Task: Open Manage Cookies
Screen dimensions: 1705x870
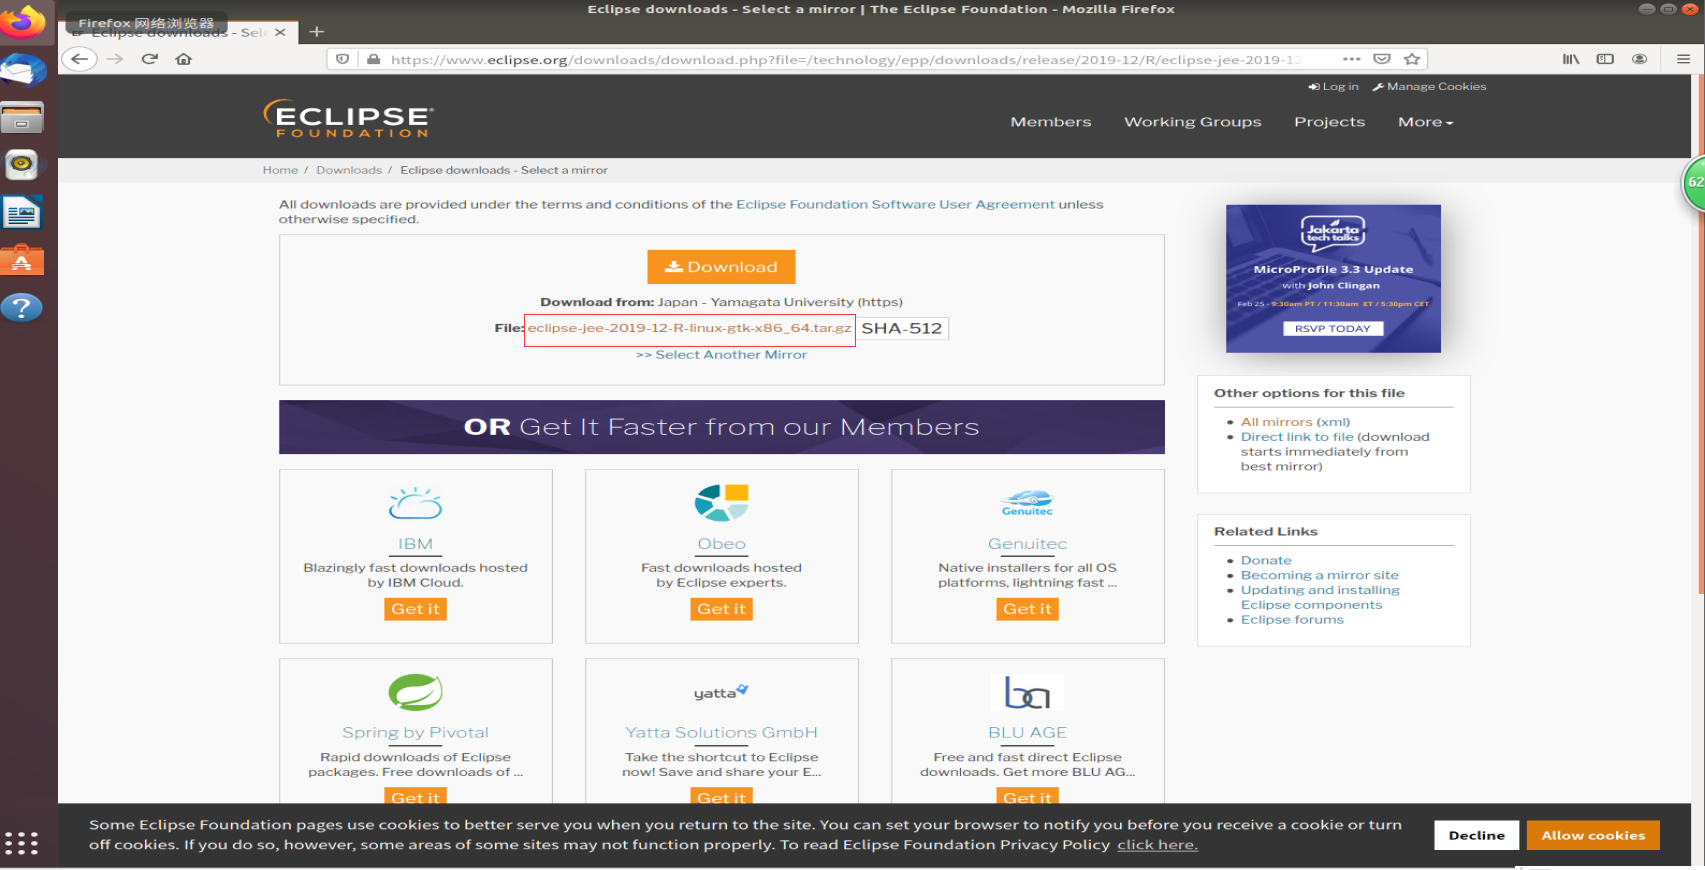Action: pos(1430,87)
